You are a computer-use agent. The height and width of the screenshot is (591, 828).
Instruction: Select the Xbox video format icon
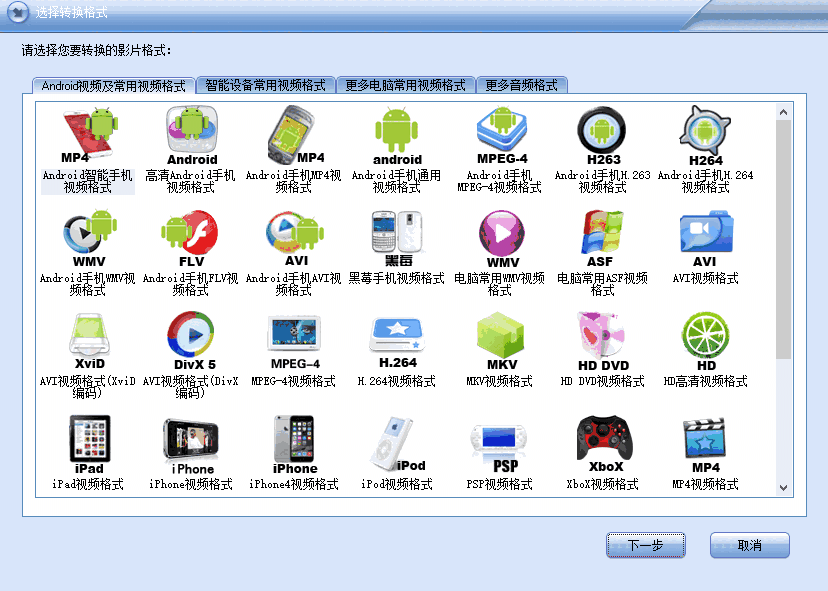603,442
